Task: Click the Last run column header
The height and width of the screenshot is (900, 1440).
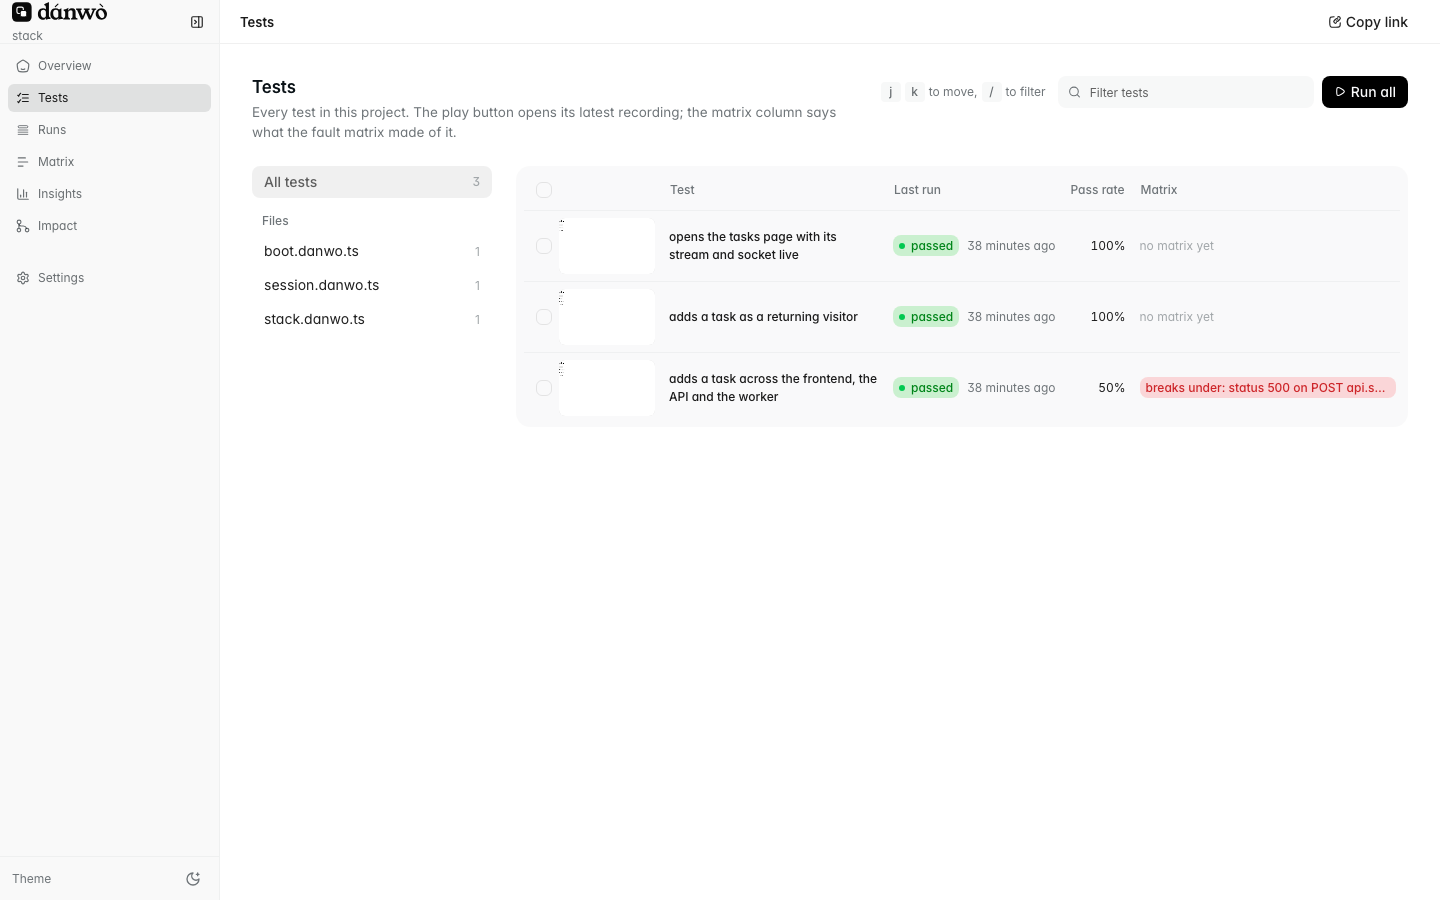Action: (x=917, y=190)
